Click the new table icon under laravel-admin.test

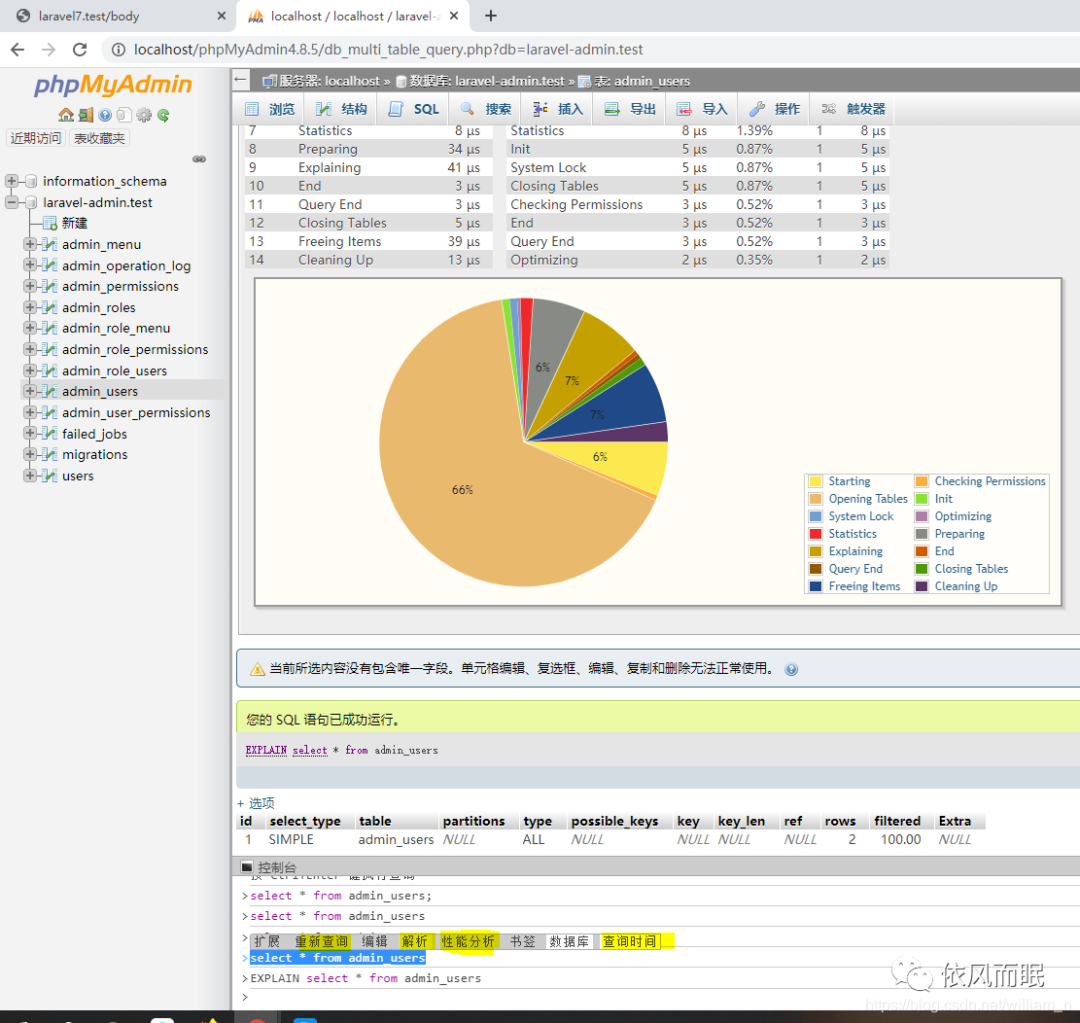[50, 223]
